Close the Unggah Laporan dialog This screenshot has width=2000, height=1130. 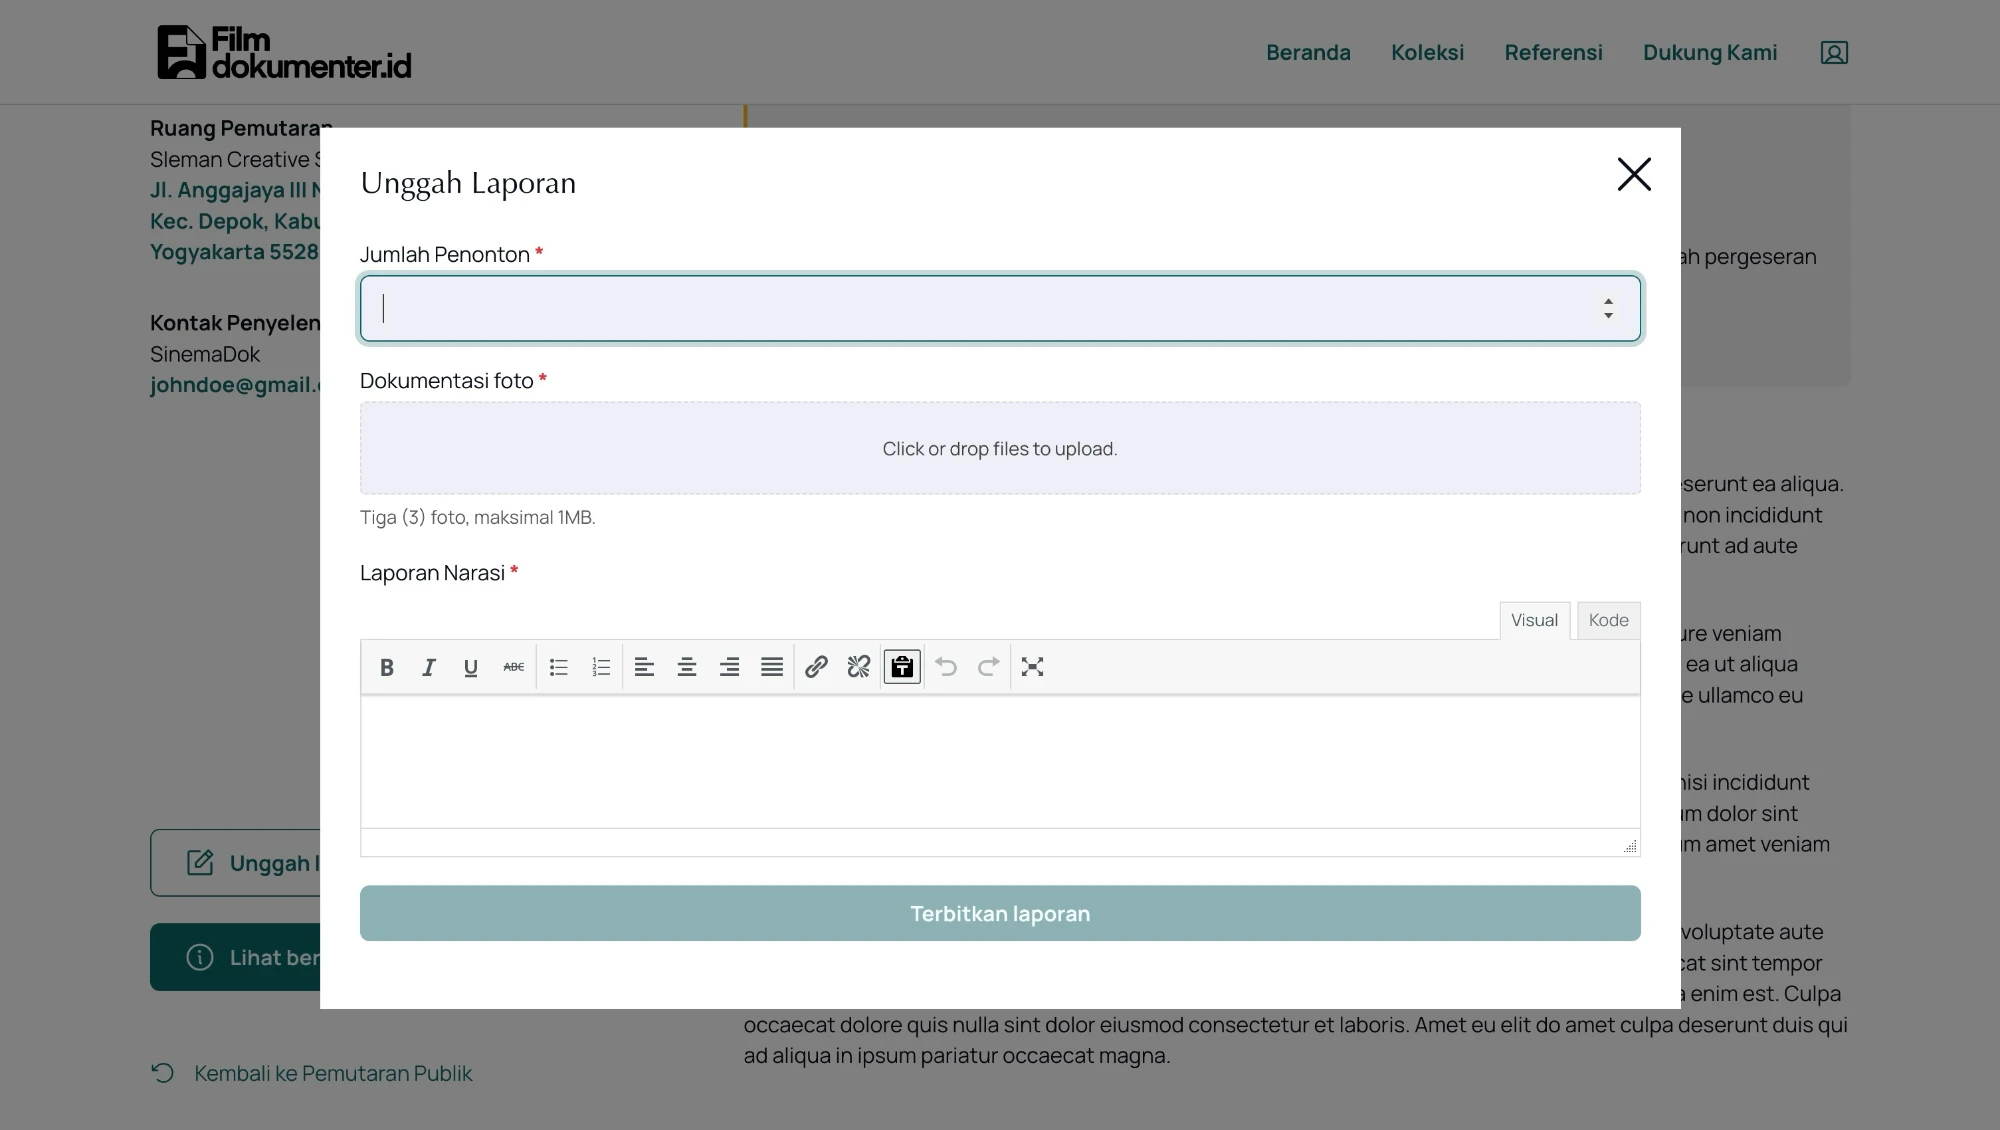tap(1634, 174)
